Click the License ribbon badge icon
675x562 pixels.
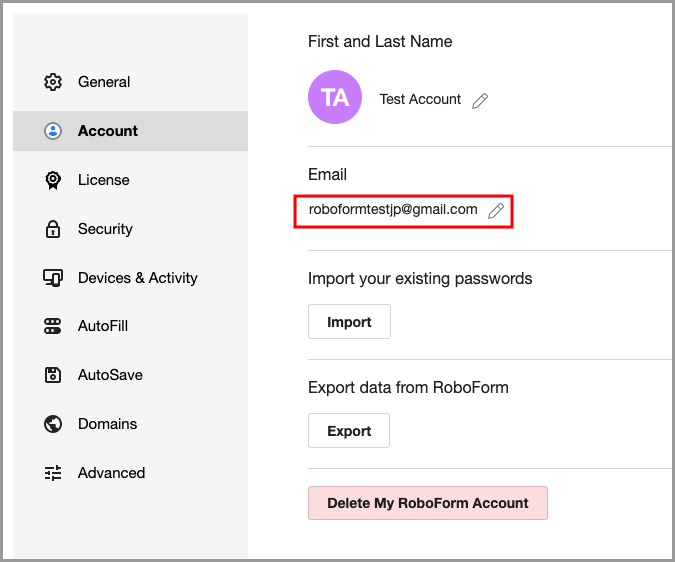click(53, 180)
